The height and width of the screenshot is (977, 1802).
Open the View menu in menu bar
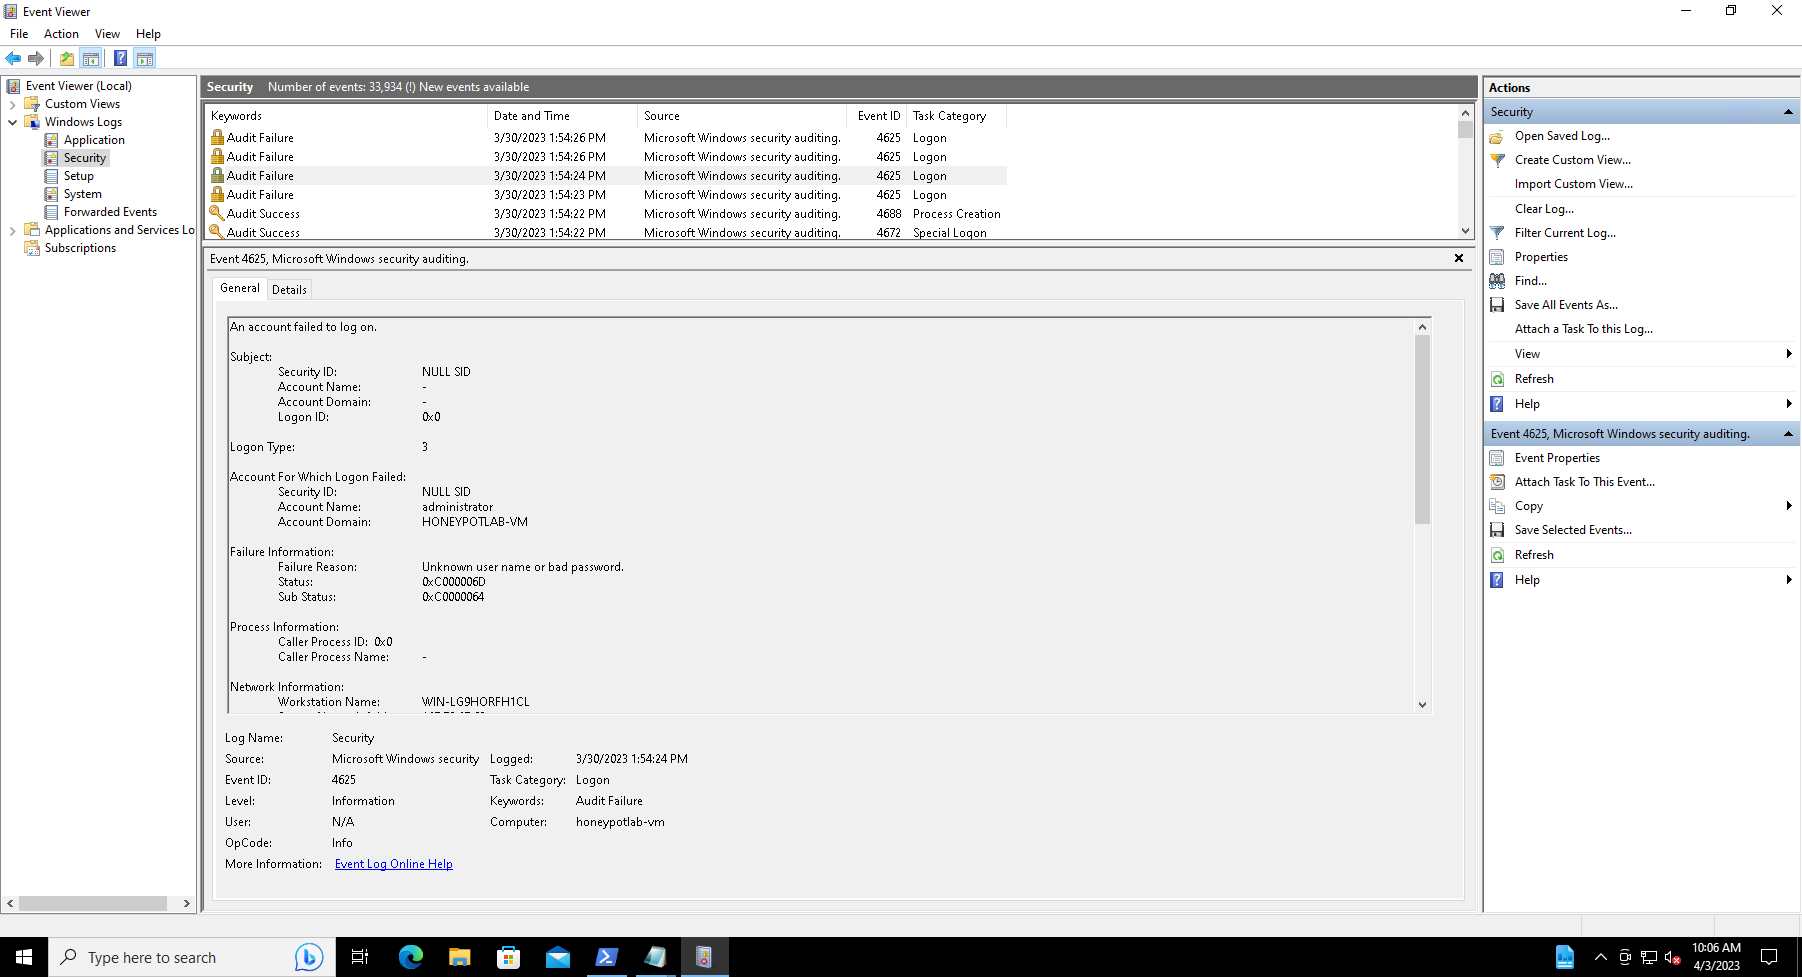[x=107, y=34]
